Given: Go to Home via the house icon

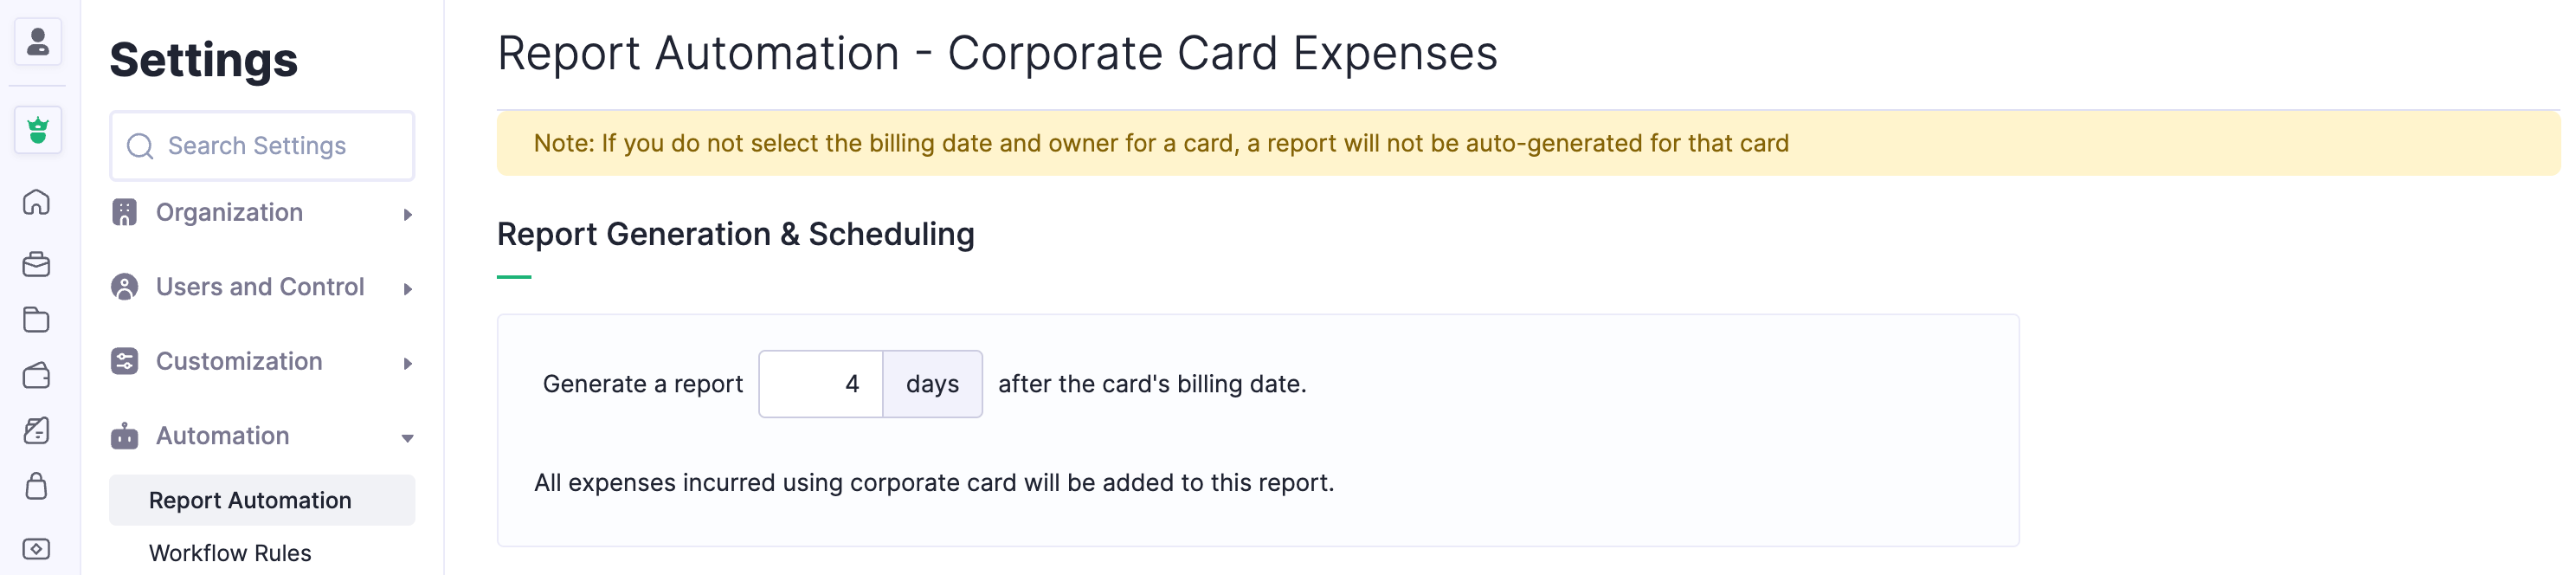Looking at the screenshot, I should tap(37, 203).
